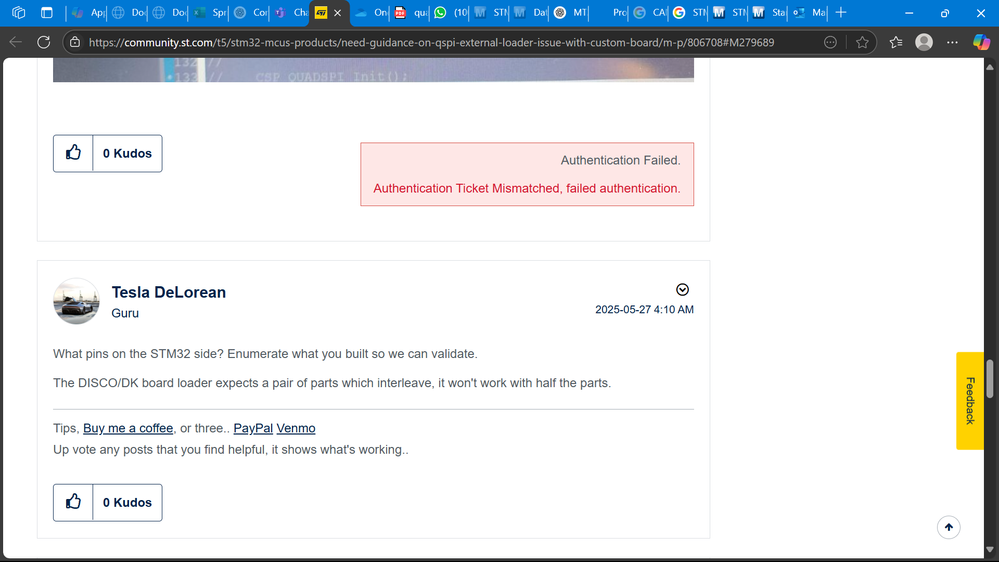View site information lock icon
This screenshot has width=999, height=562.
pos(75,42)
